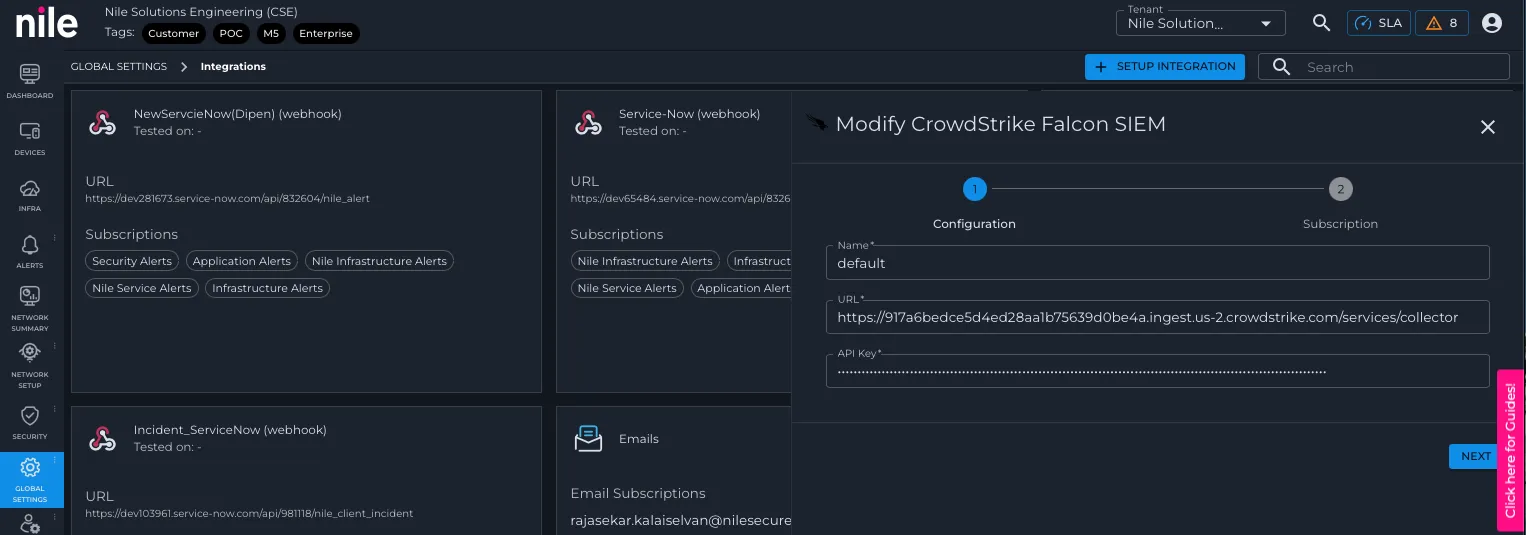
Task: Click the CrowdStrike URL field
Action: pyautogui.click(x=1157, y=317)
